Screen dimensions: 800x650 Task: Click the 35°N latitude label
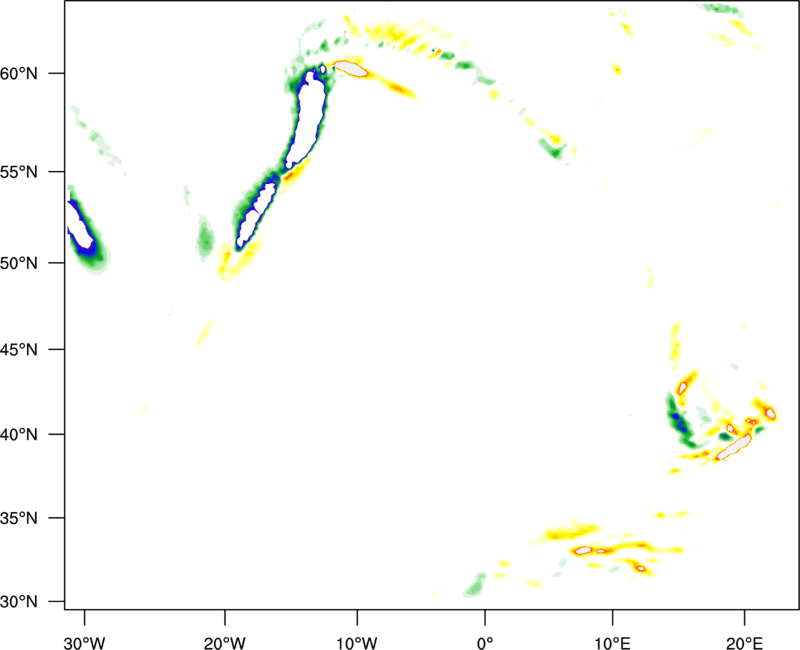tap(19, 518)
